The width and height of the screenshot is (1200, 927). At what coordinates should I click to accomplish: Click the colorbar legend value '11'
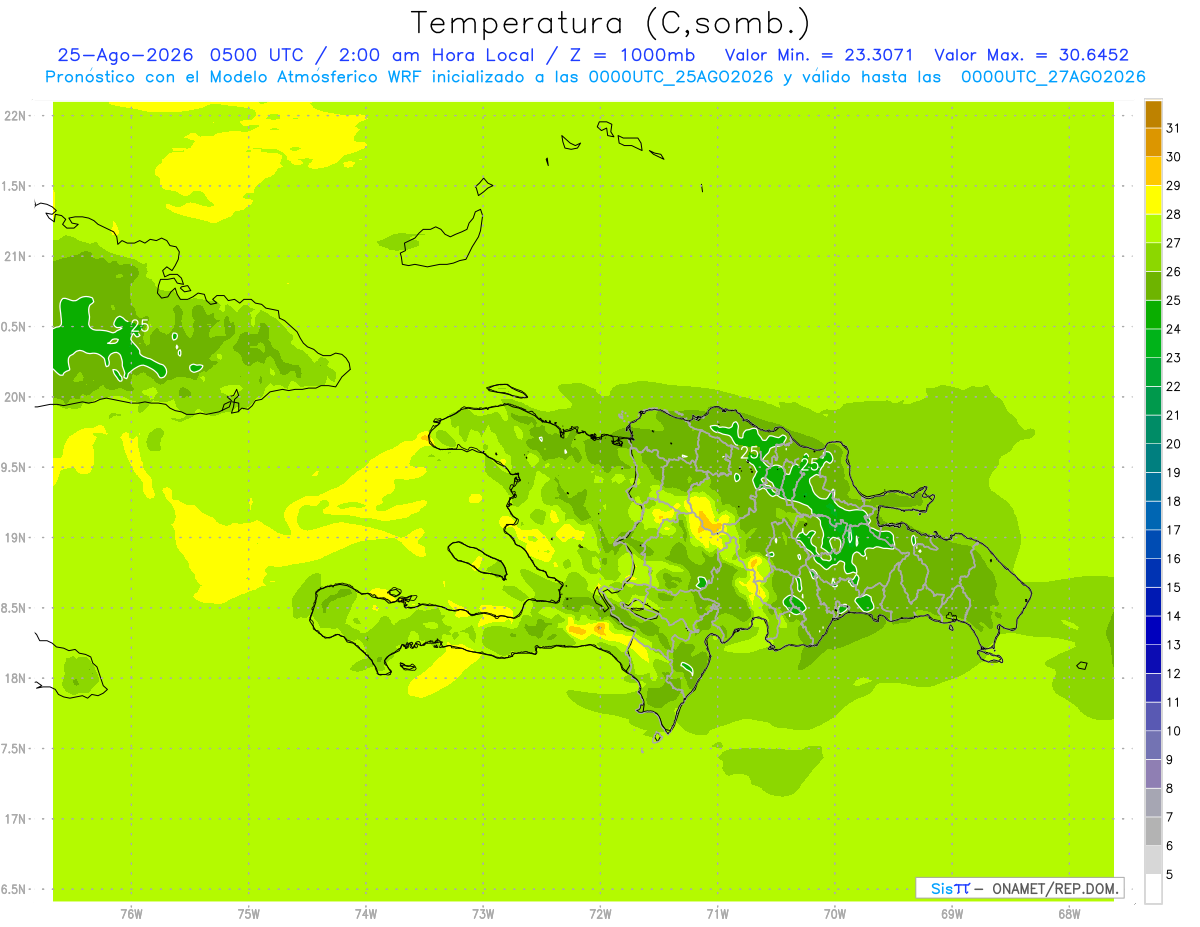tap(1173, 702)
